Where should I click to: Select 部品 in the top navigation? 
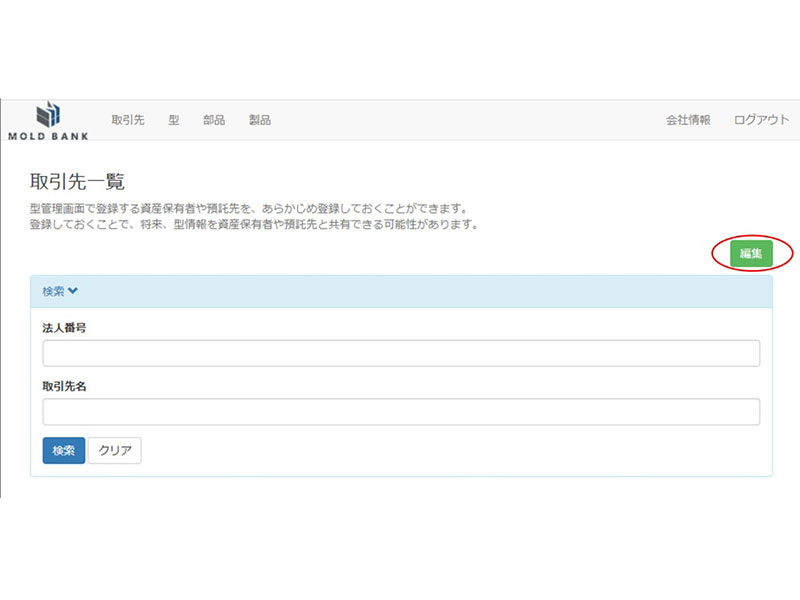214,120
